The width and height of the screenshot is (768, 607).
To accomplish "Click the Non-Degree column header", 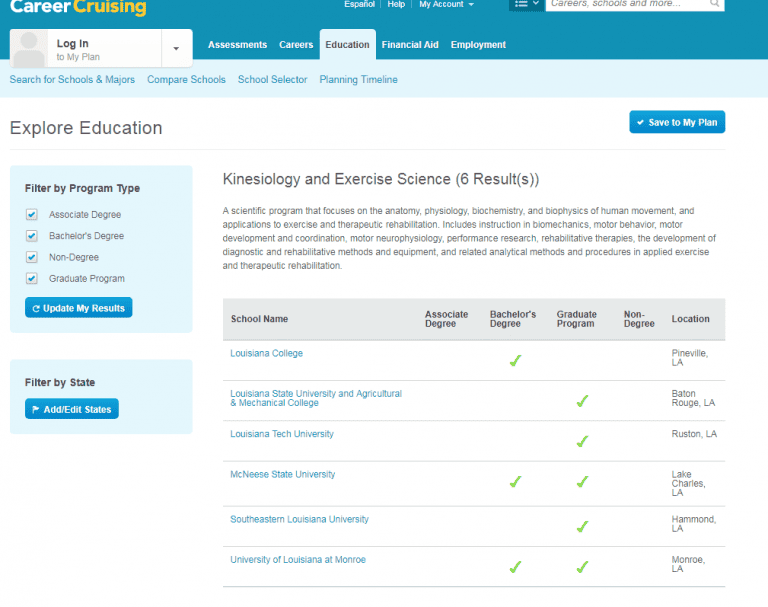I will (x=639, y=319).
